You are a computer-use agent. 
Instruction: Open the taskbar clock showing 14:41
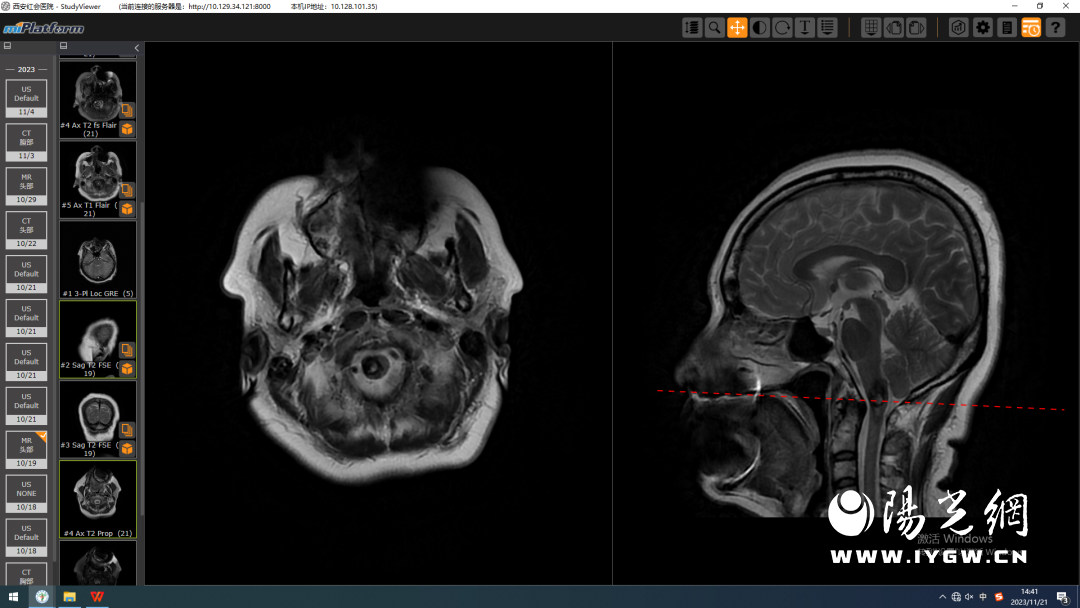pos(1029,597)
